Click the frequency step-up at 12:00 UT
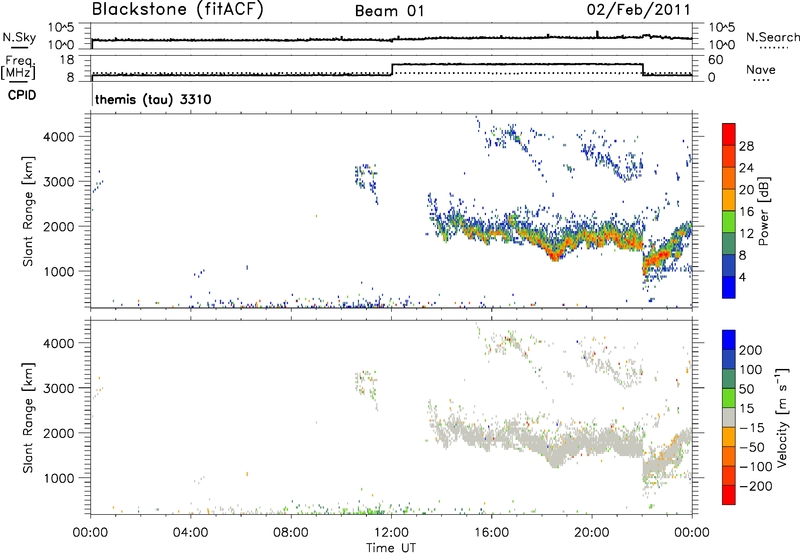The height and width of the screenshot is (554, 800). point(392,69)
